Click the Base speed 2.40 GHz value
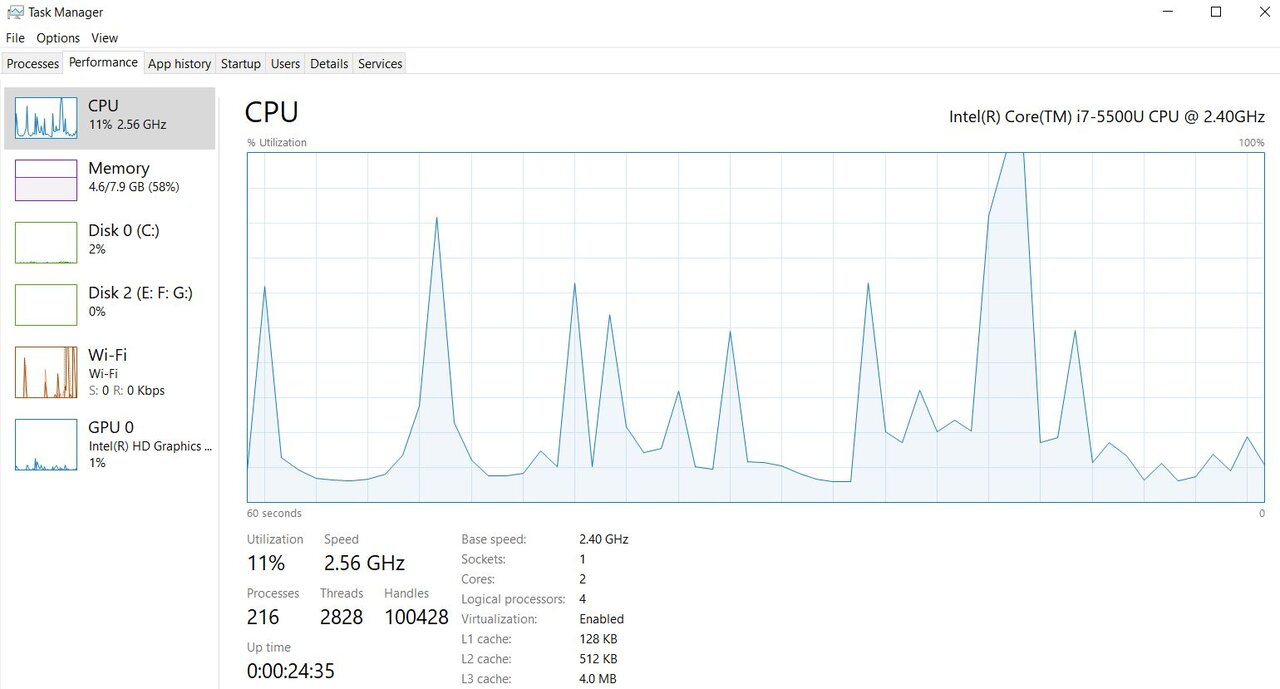1280x689 pixels. [x=604, y=539]
